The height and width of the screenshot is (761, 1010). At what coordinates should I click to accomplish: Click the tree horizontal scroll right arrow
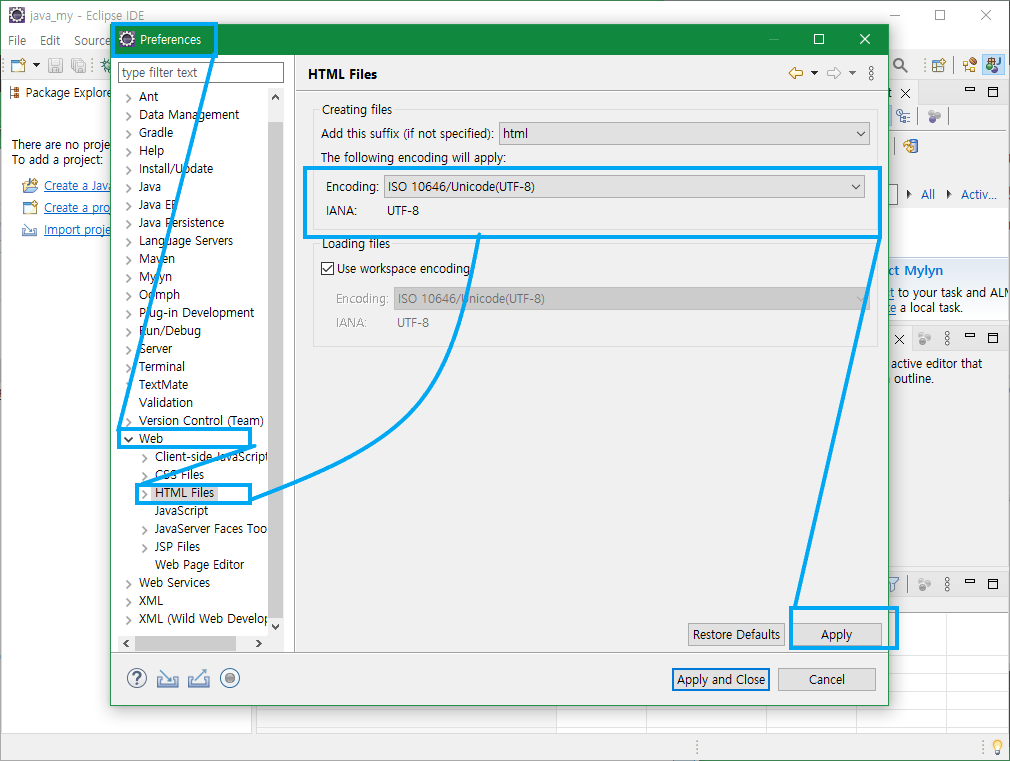coord(259,644)
